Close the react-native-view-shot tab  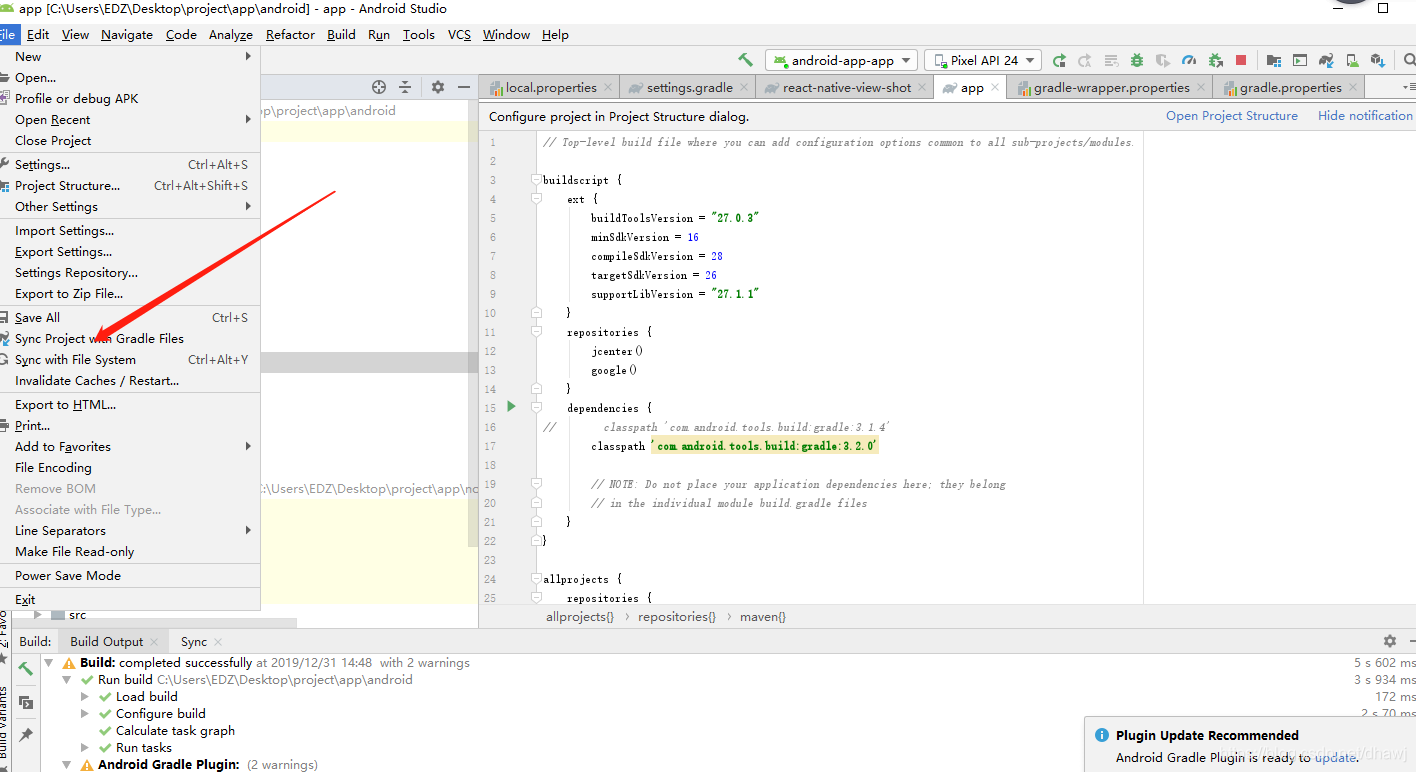coord(923,87)
